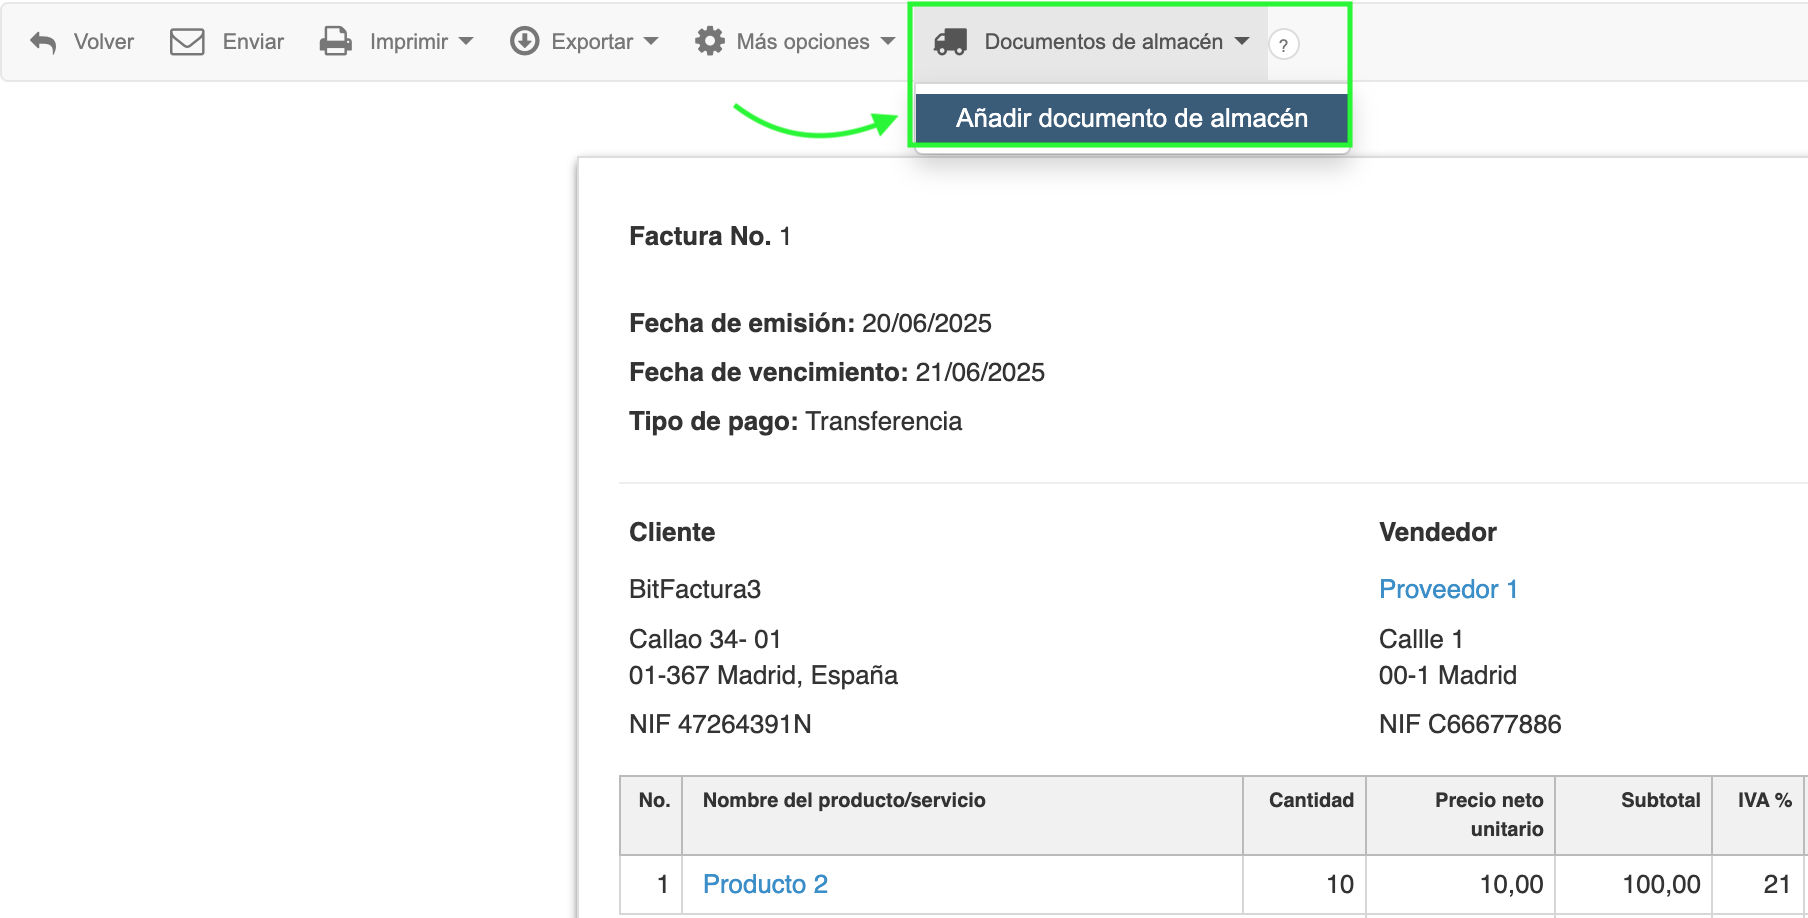Open the question mark help icon
This screenshot has width=1808, height=918.
pyautogui.click(x=1283, y=45)
